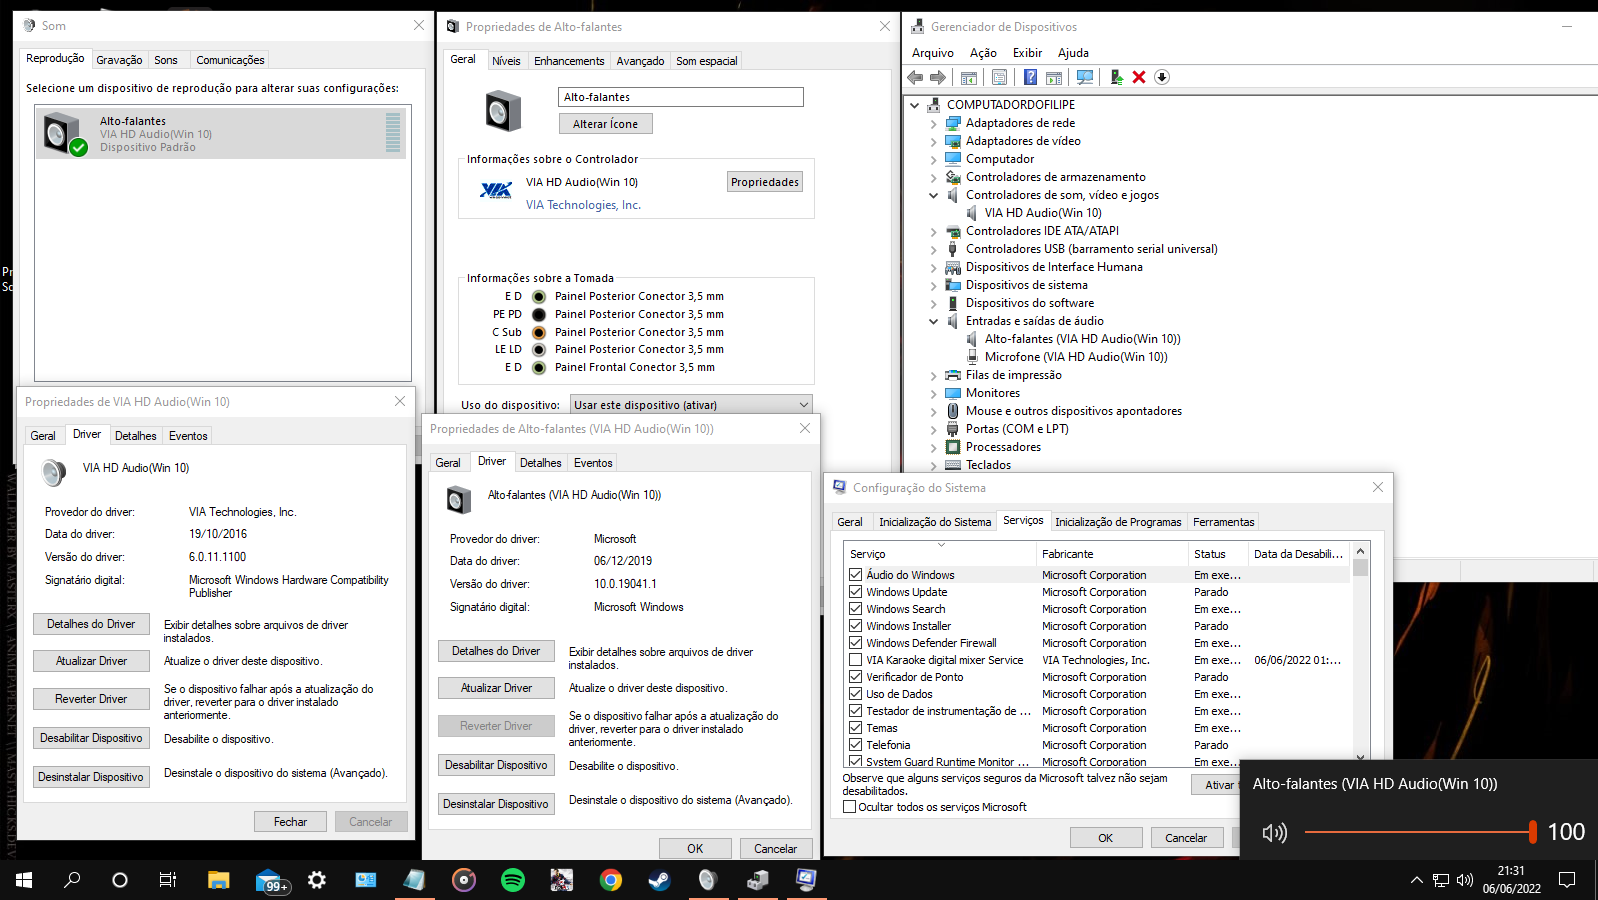1598x900 pixels.
Task: Check Ocultar todos os serviços Microsoft
Action: pyautogui.click(x=849, y=807)
